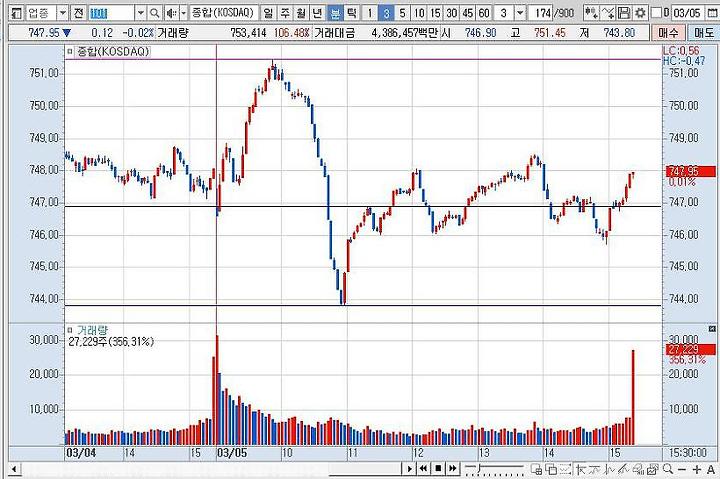Select the 분 (minute) period tab
The height and width of the screenshot is (479, 720).
click(x=335, y=13)
